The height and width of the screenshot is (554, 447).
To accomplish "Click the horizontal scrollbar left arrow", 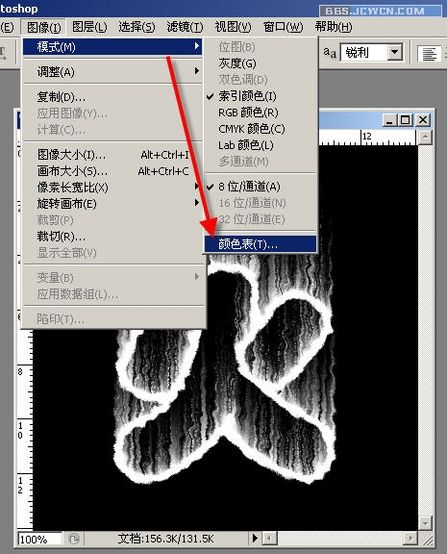I will (270, 538).
